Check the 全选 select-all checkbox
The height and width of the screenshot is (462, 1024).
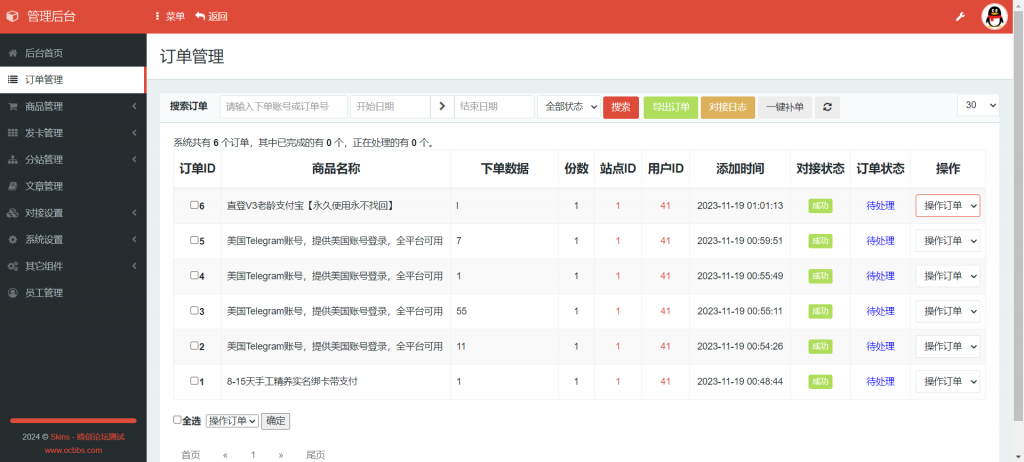tap(177, 420)
